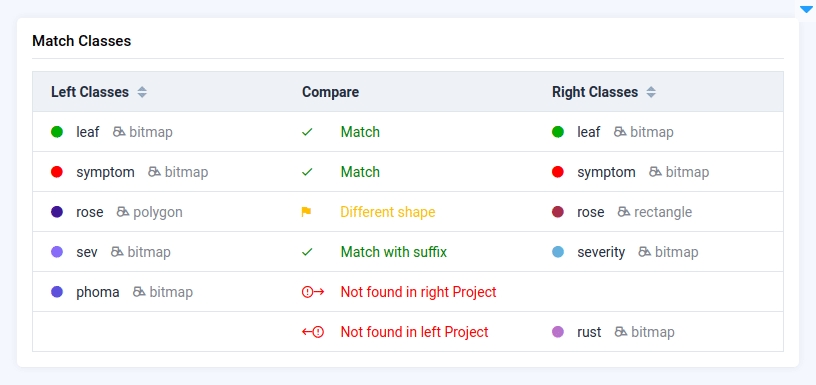Click Match status in the leaf row

point(360,132)
